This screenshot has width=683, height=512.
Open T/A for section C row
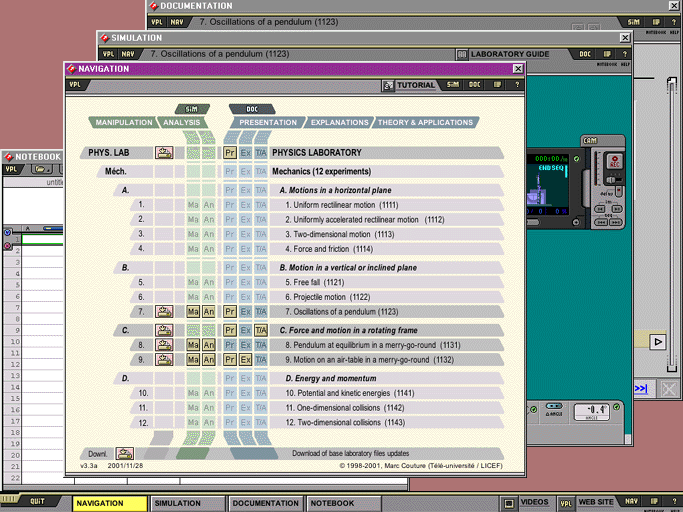(261, 330)
